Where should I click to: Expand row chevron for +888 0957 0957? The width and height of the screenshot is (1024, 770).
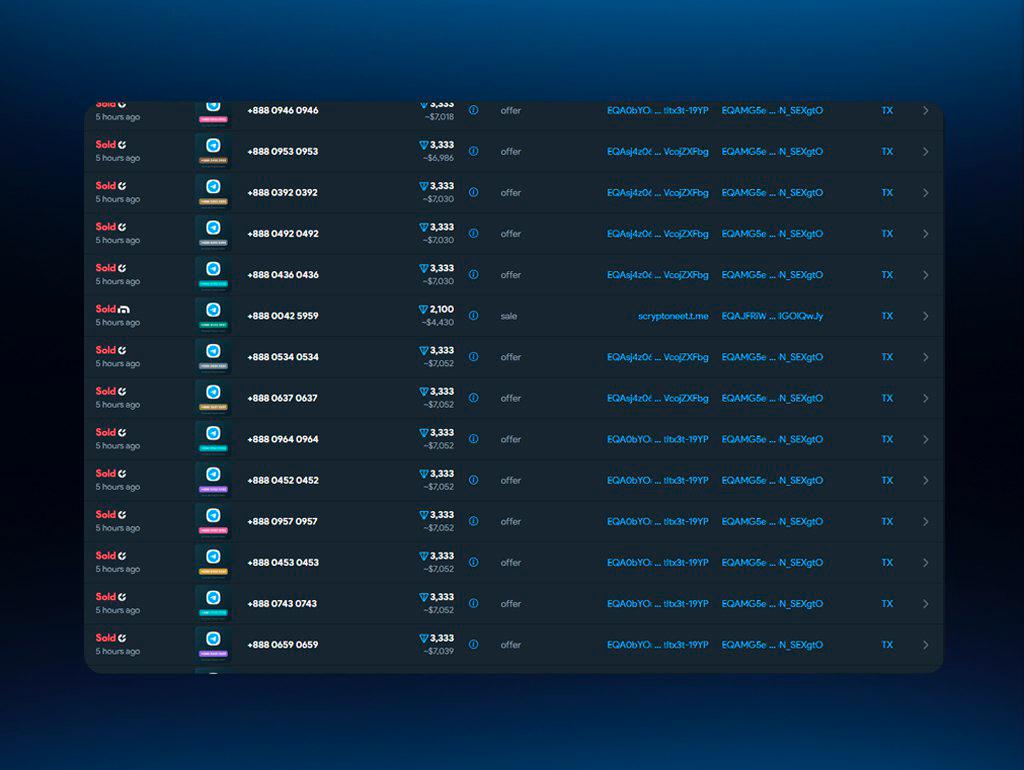pos(925,521)
